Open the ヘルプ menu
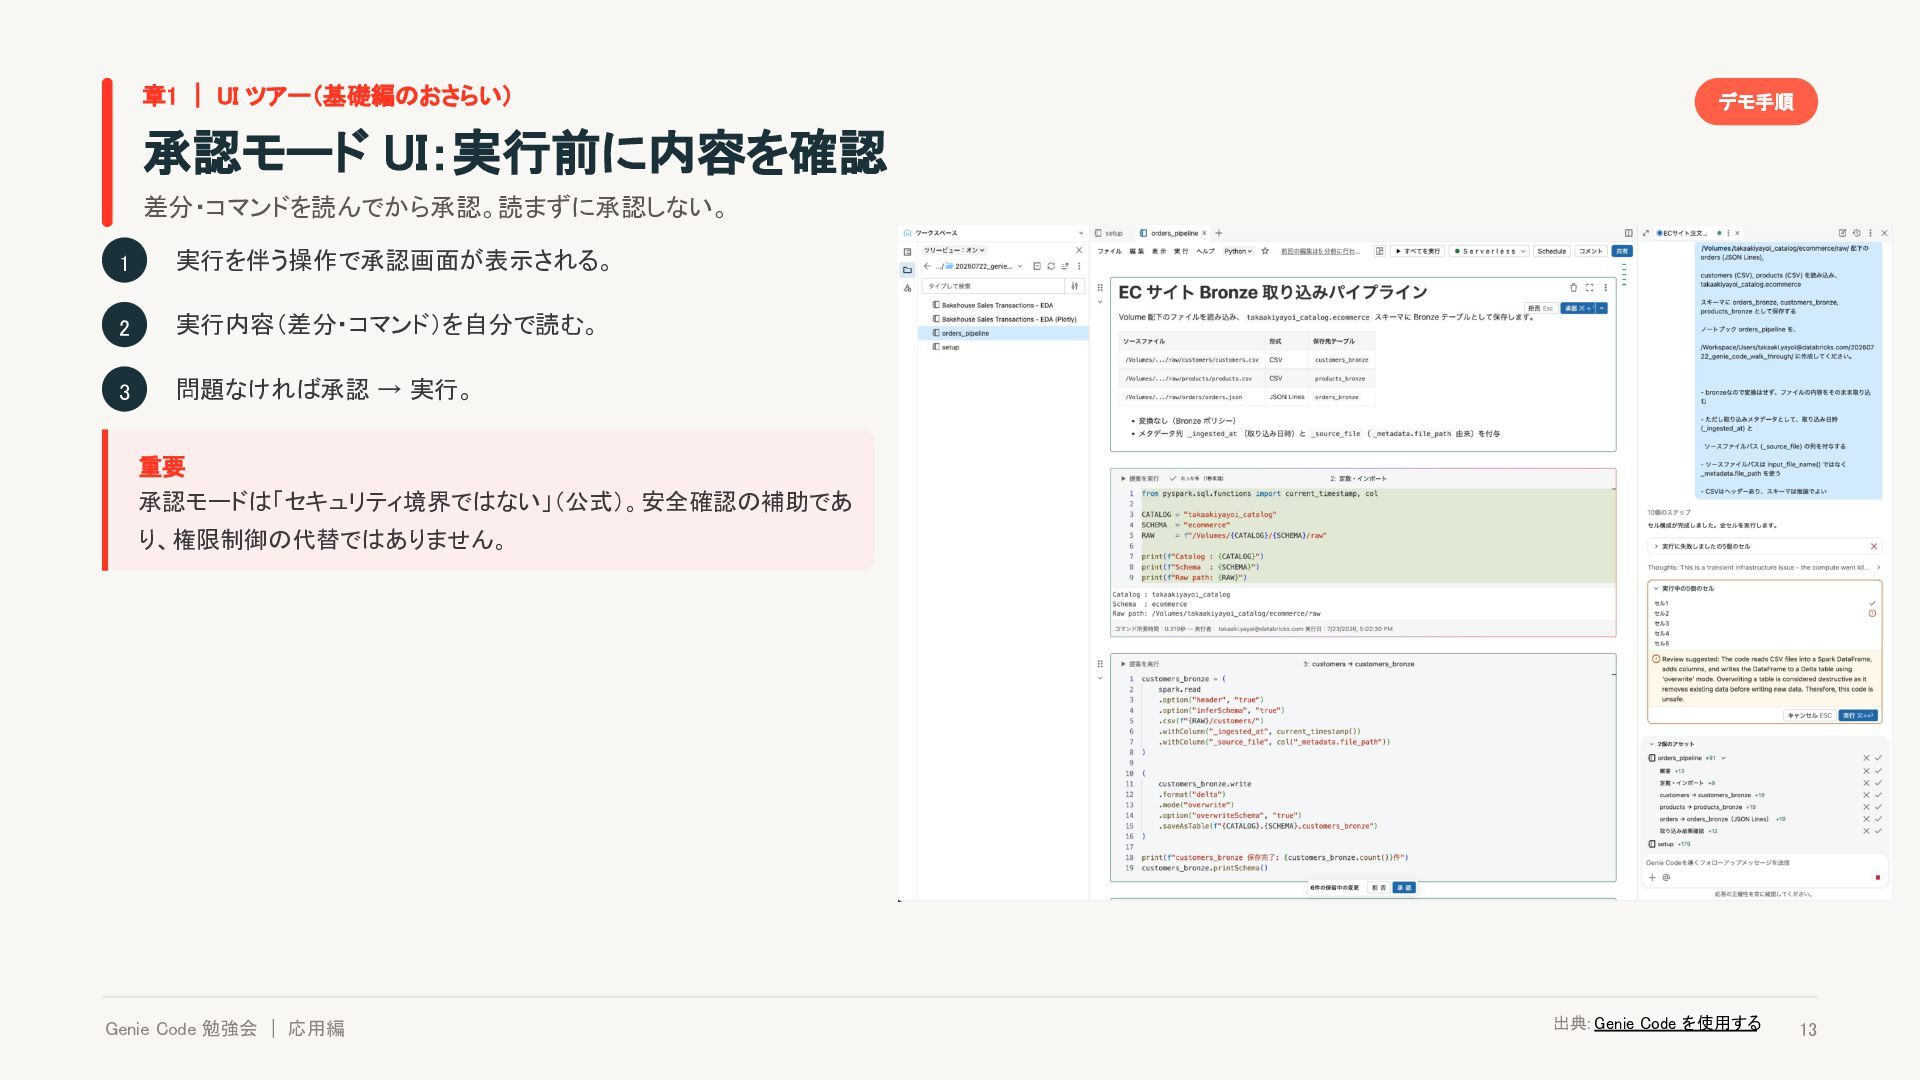 coord(1206,251)
